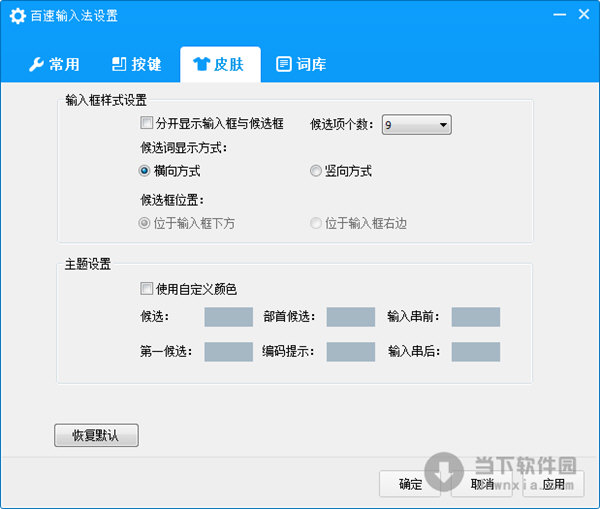
Task: Click the gear icon in title bar
Action: click(17, 16)
